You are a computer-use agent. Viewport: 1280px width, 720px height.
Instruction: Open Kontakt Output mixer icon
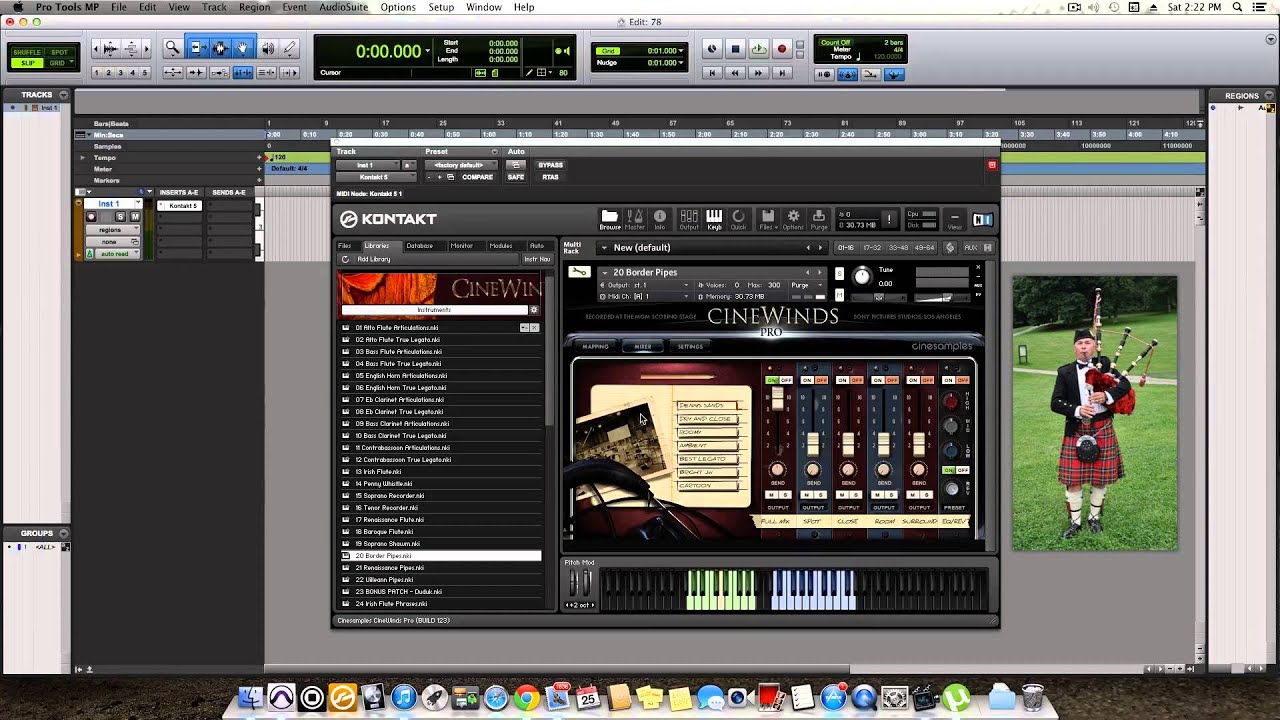pyautogui.click(x=689, y=219)
